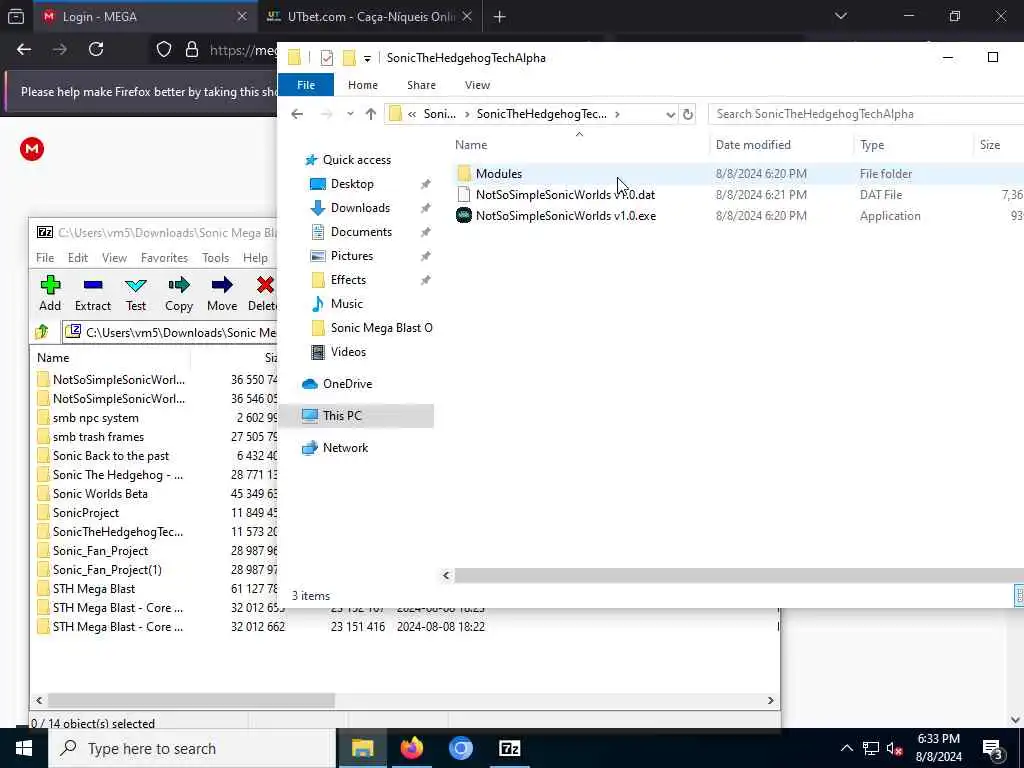The image size is (1024, 768).
Task: Select the NotSoSimpleSonicWorlds v1.0.dat file
Action: coord(565,195)
